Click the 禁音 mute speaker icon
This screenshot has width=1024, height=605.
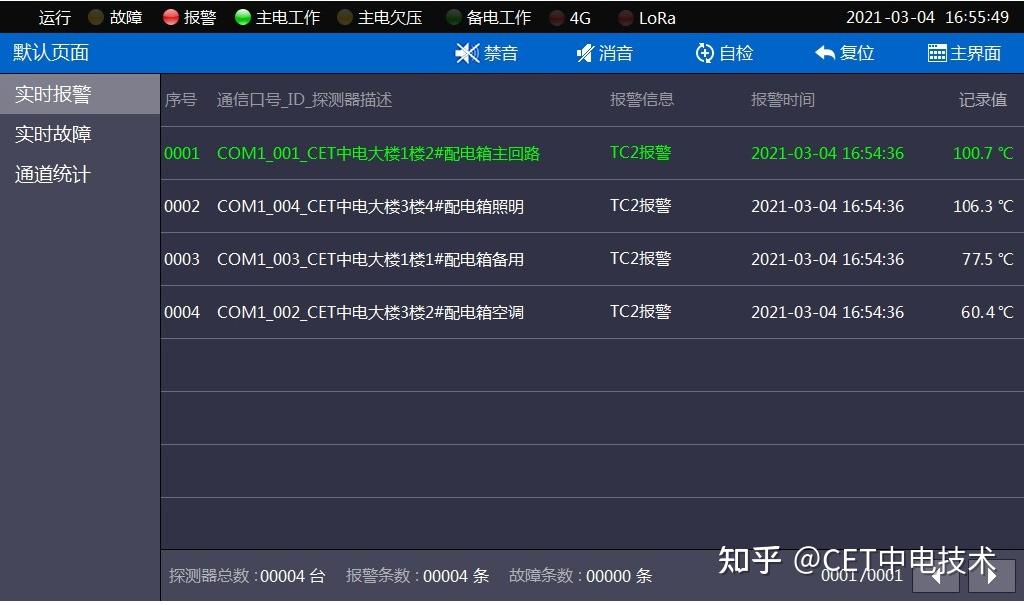467,54
